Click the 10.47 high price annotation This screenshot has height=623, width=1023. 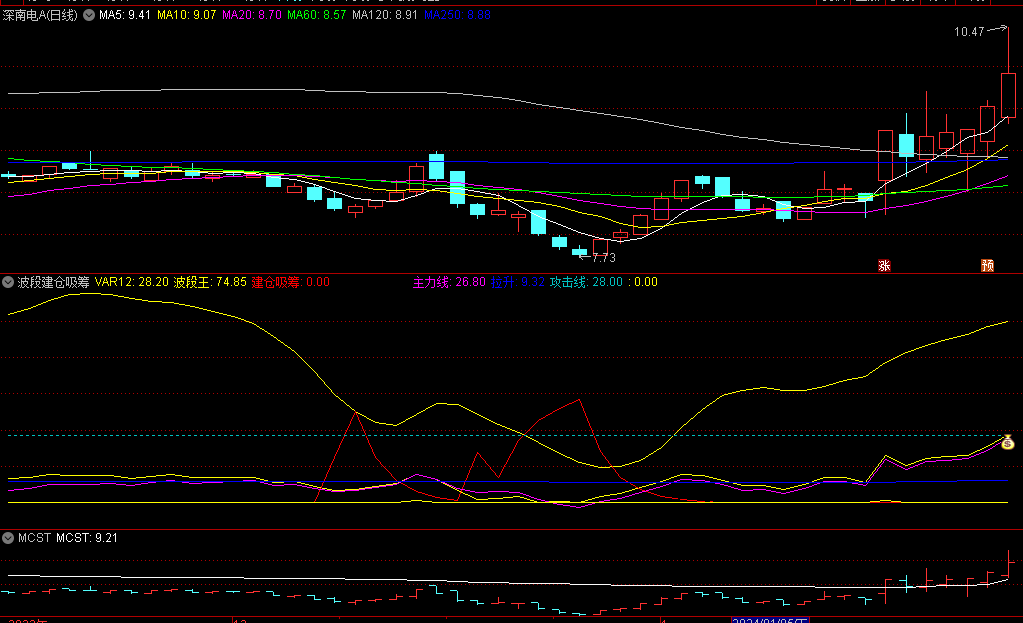pos(969,32)
